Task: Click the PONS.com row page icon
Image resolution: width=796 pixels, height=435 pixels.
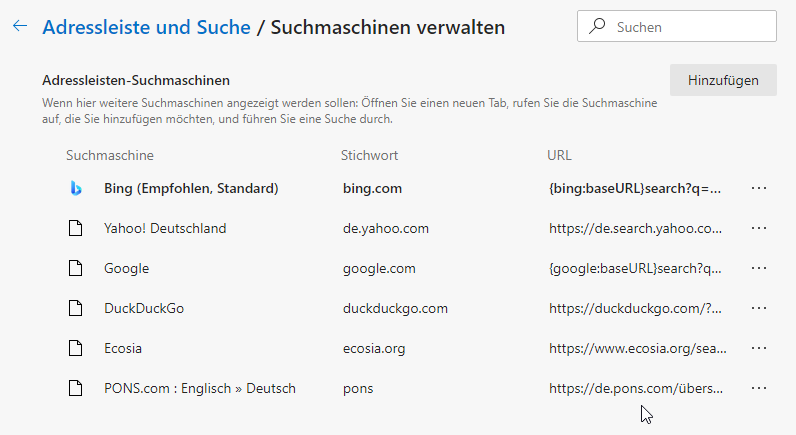Action: (76, 388)
